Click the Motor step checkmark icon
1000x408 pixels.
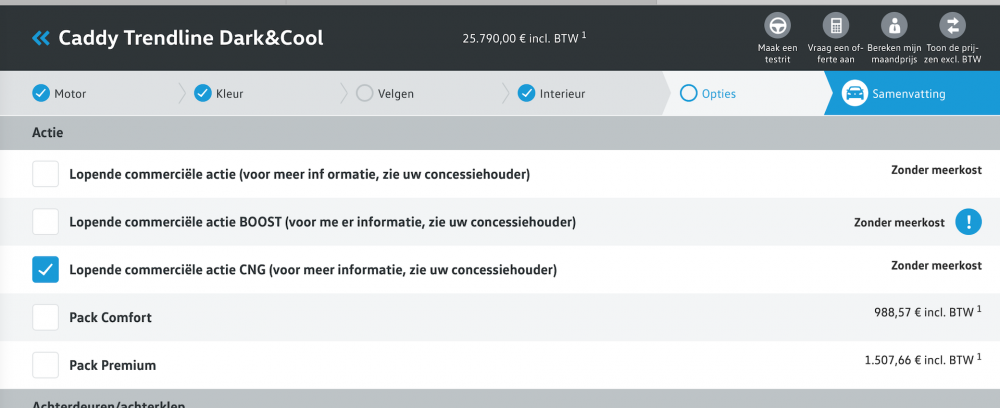click(41, 94)
